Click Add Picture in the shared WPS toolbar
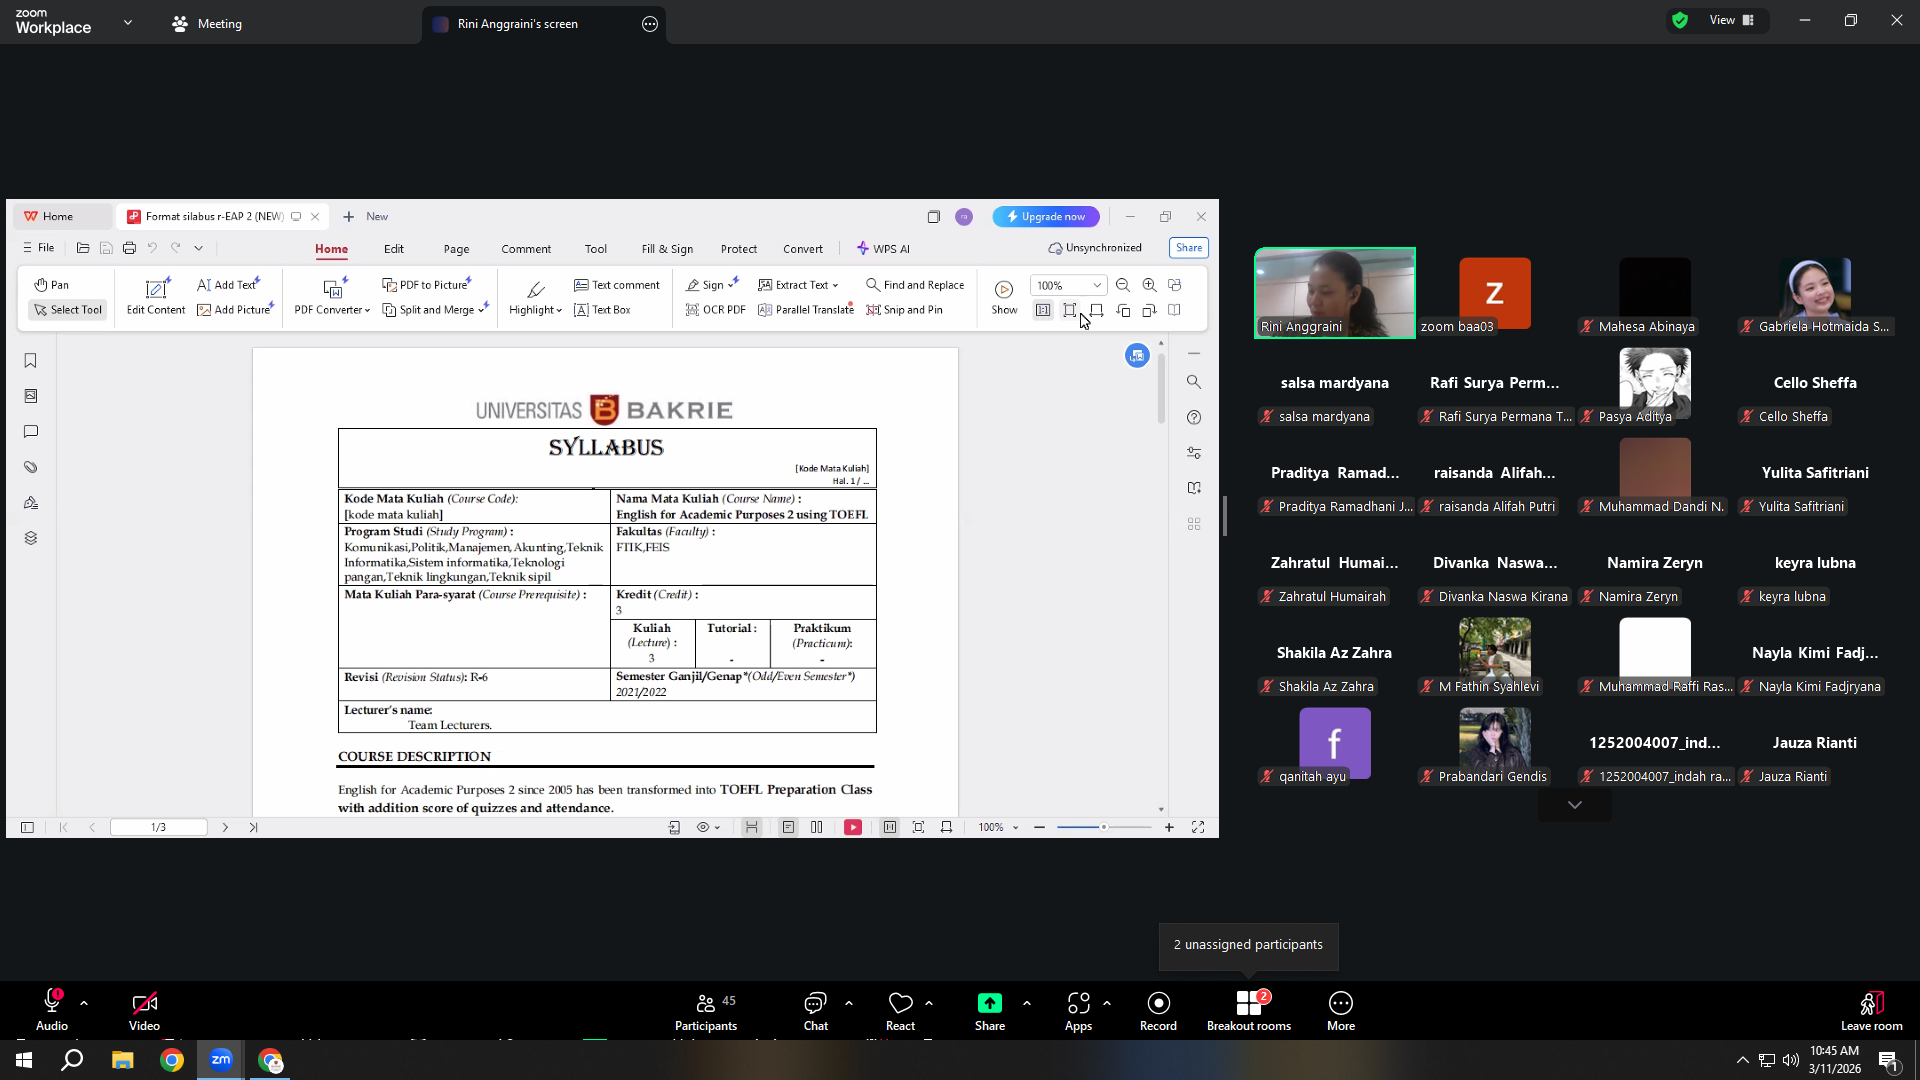The width and height of the screenshot is (1920, 1080). click(234, 310)
